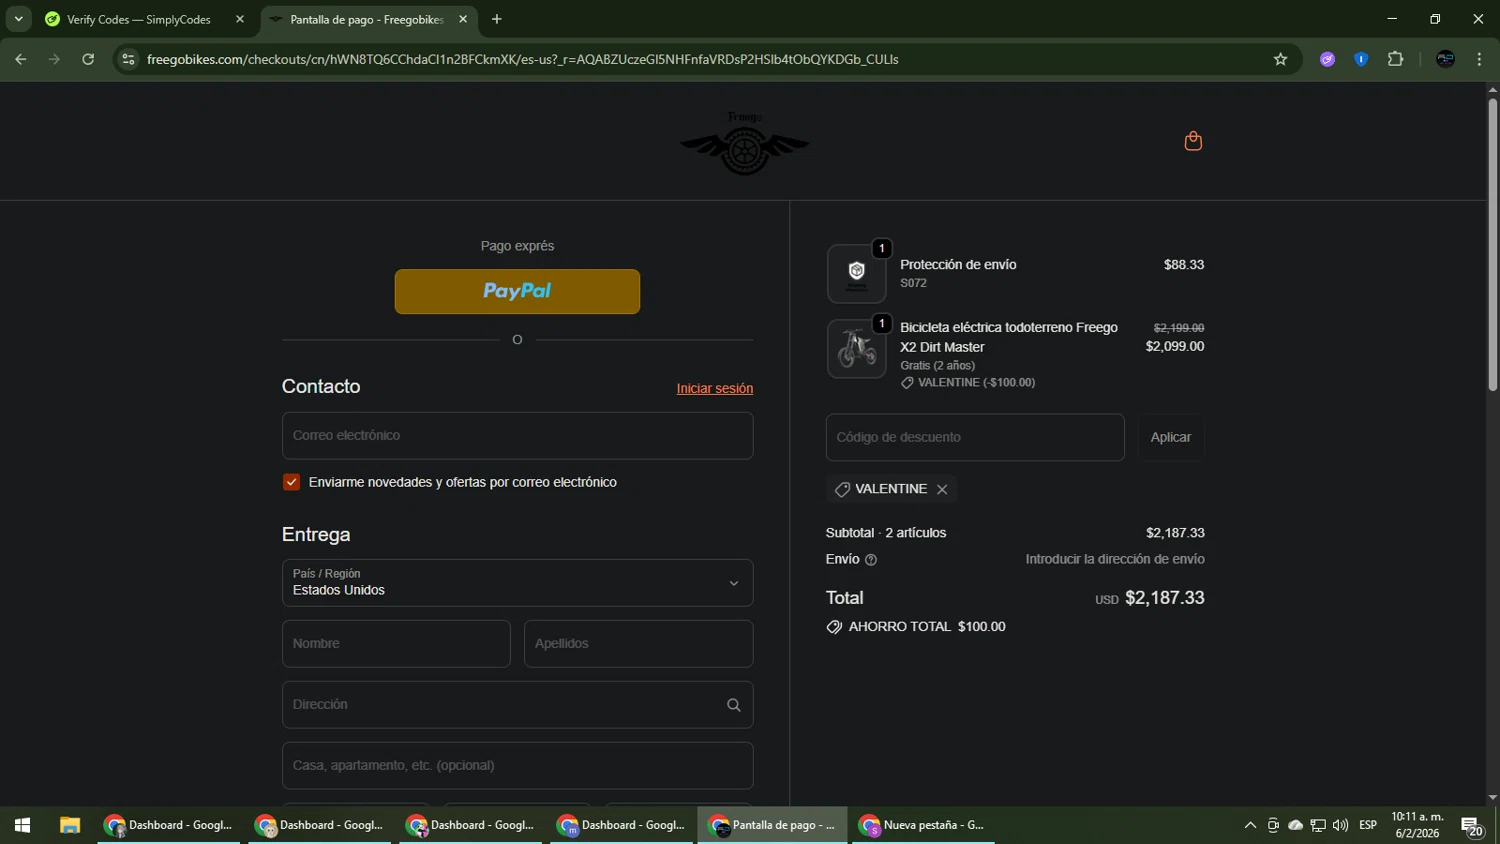
Task: Open the Chrome three-dot menu
Action: point(1479,59)
